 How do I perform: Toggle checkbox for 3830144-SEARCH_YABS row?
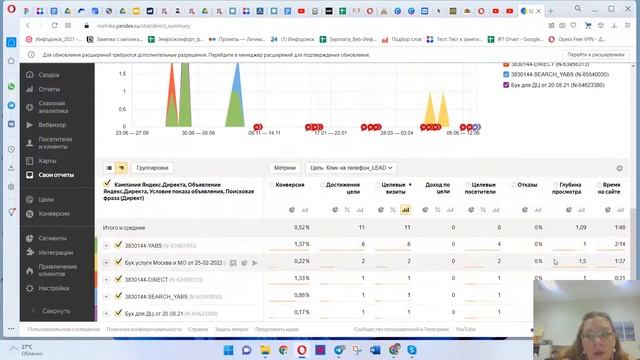118,296
